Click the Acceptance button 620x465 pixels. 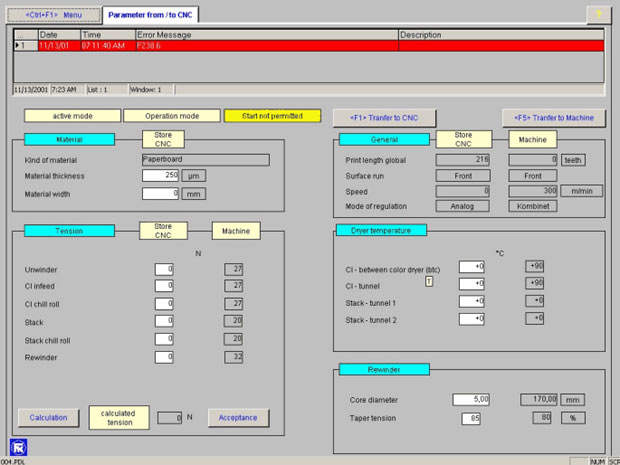click(x=238, y=418)
